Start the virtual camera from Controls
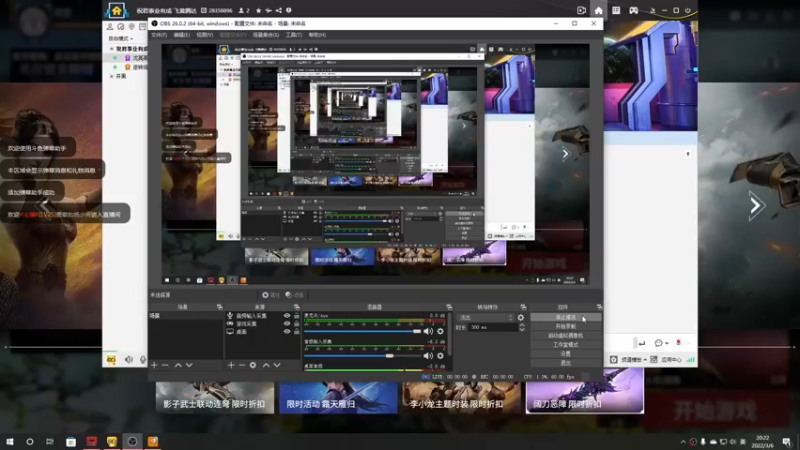The image size is (800, 450). pyautogui.click(x=565, y=336)
